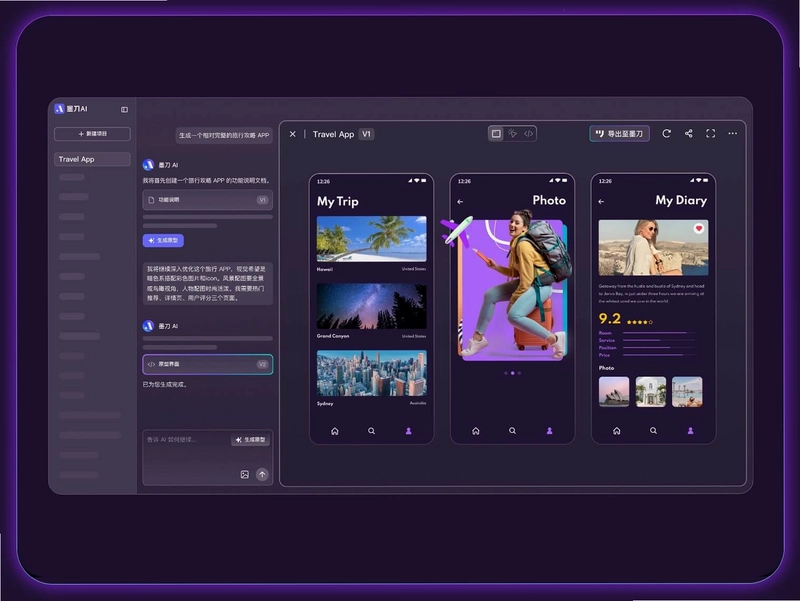Click the Grand Canyon night sky photo
The height and width of the screenshot is (601, 800).
tap(371, 306)
